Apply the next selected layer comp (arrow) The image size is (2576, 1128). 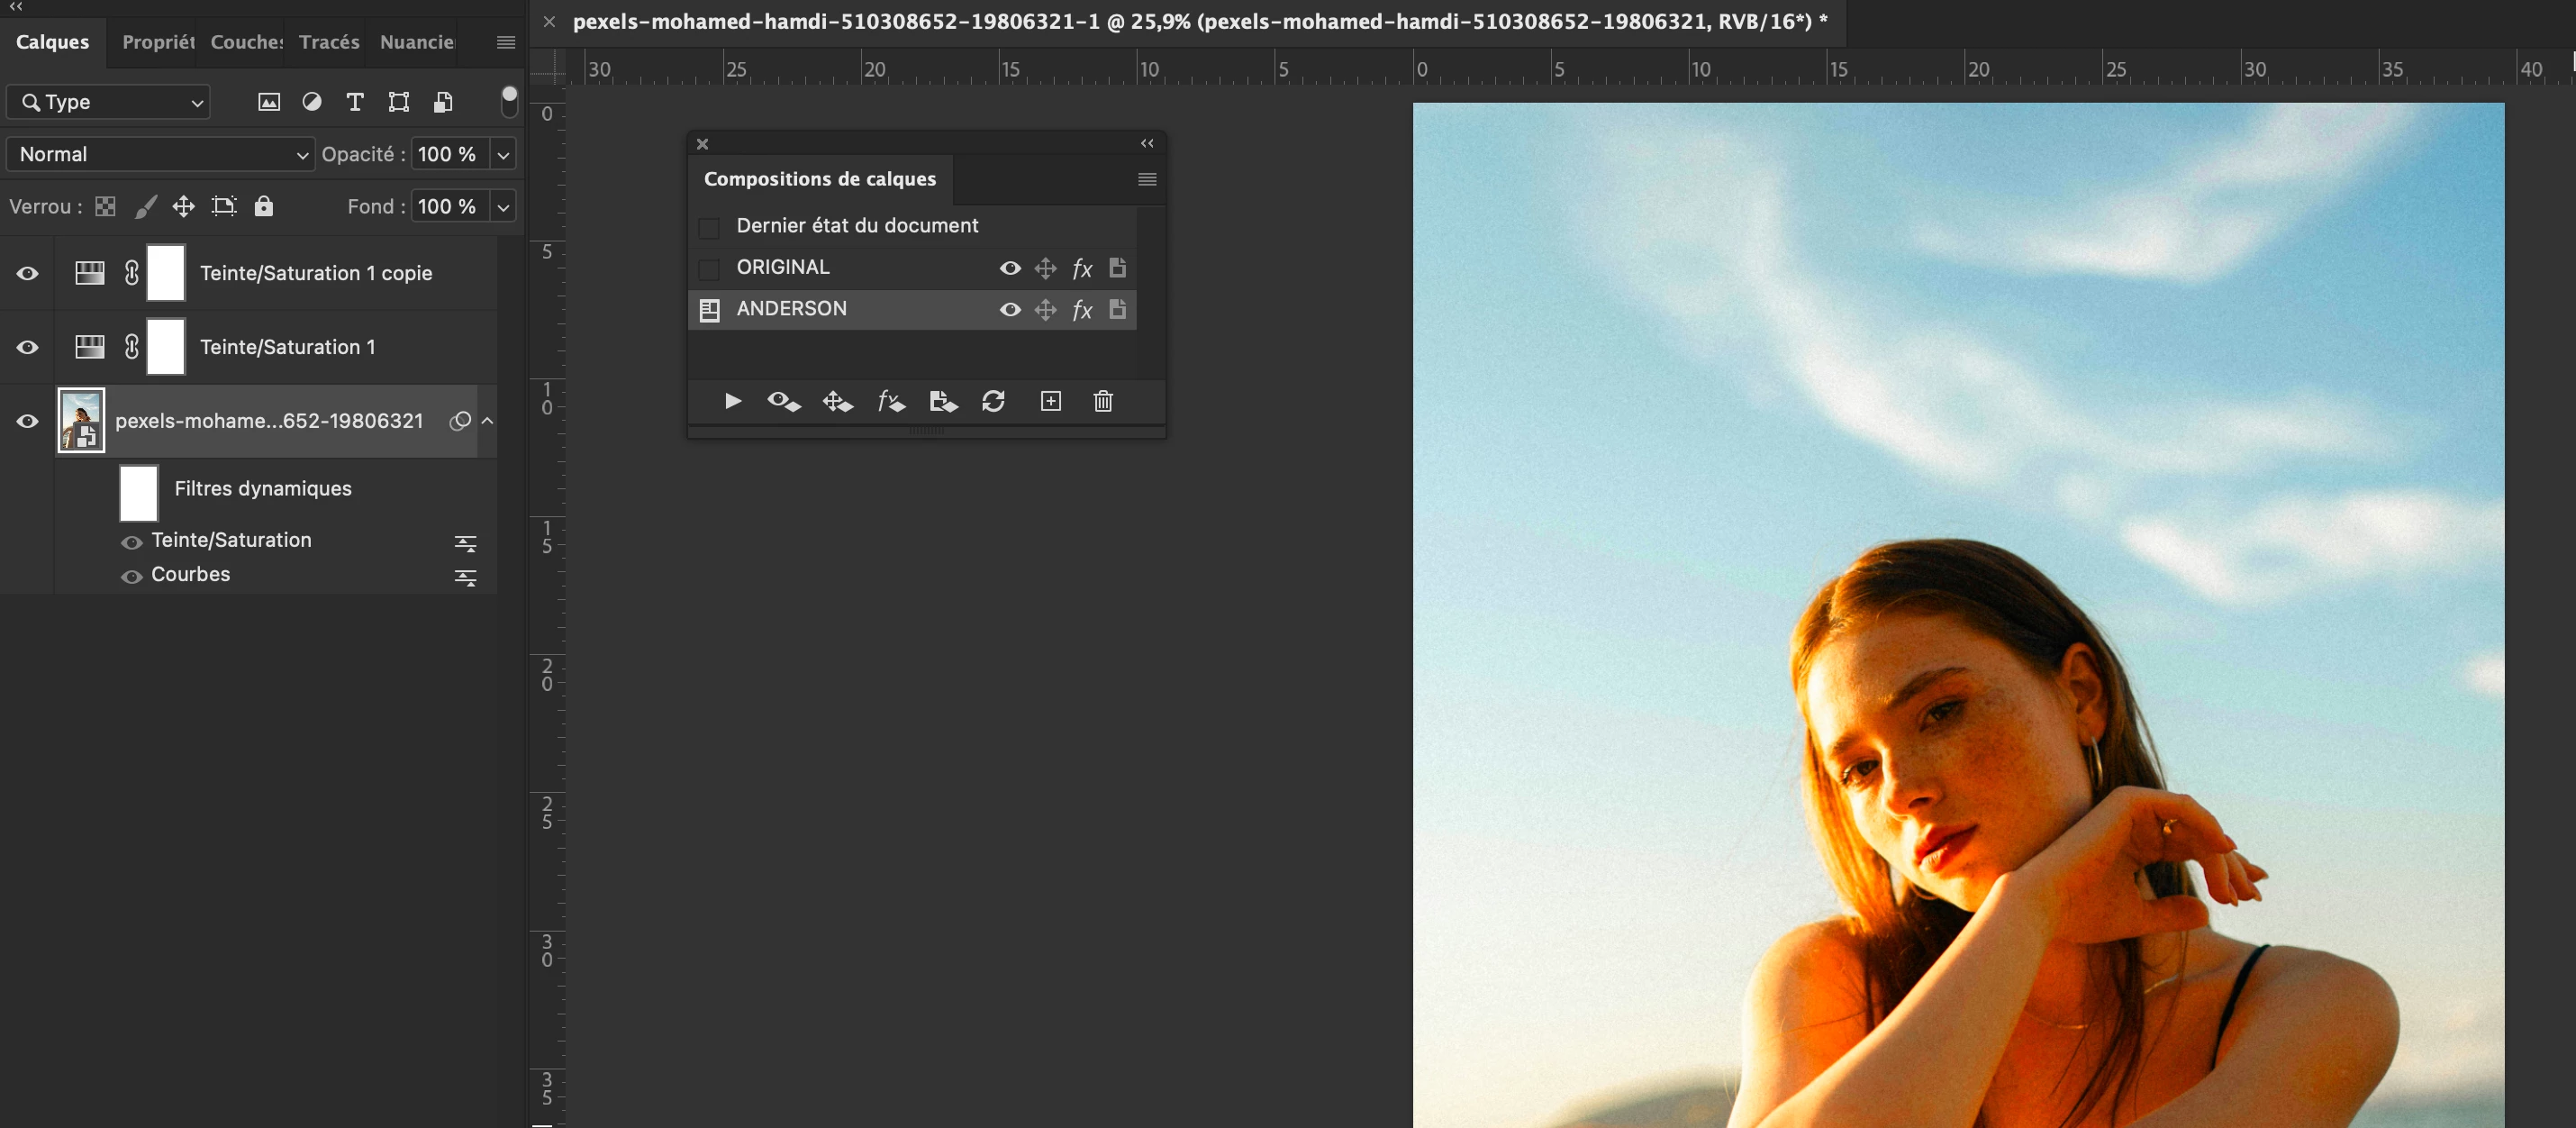[733, 401]
